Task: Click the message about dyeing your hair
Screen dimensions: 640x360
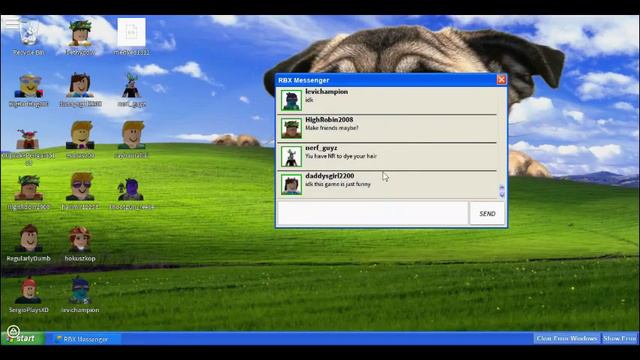Action: click(x=341, y=156)
